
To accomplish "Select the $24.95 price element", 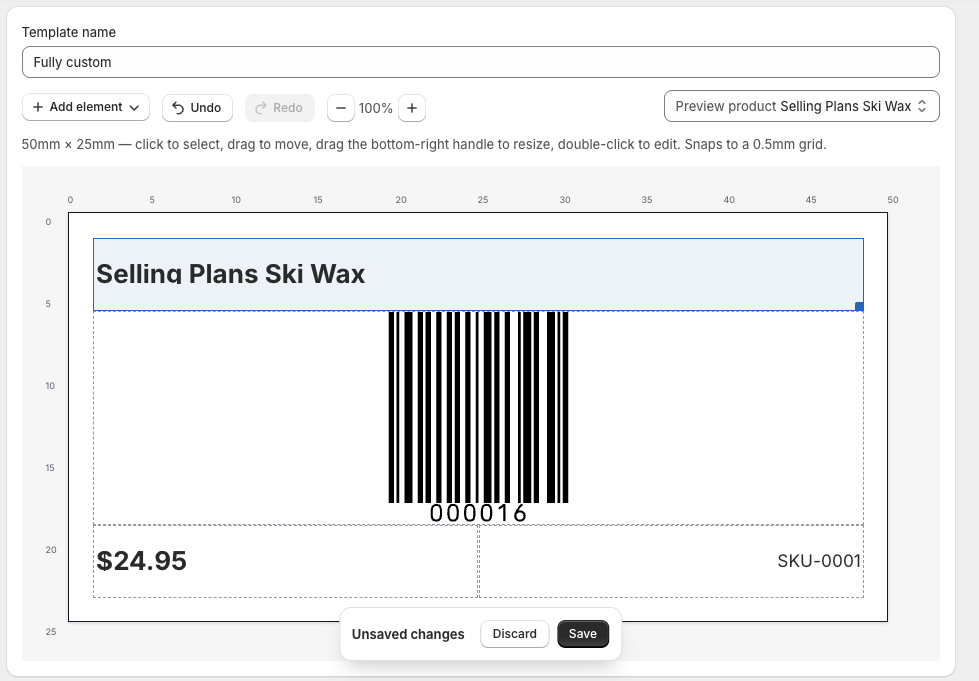I will pyautogui.click(x=285, y=561).
